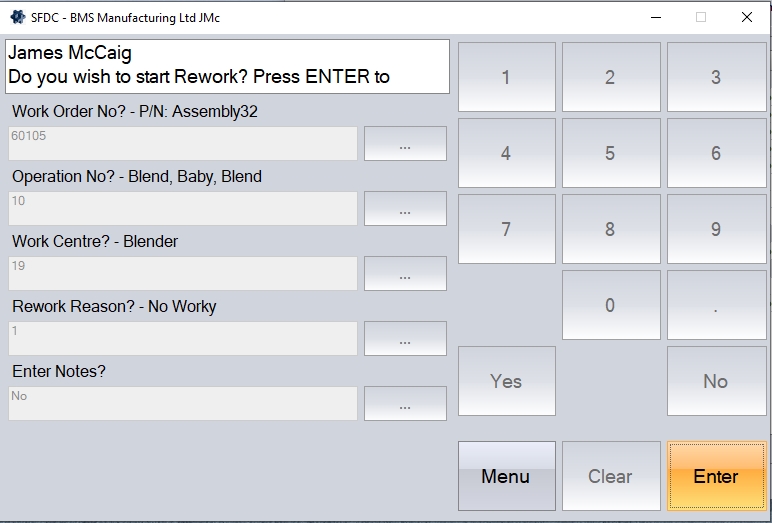Open lookup for Work Order No
The height and width of the screenshot is (523, 772).
405,144
